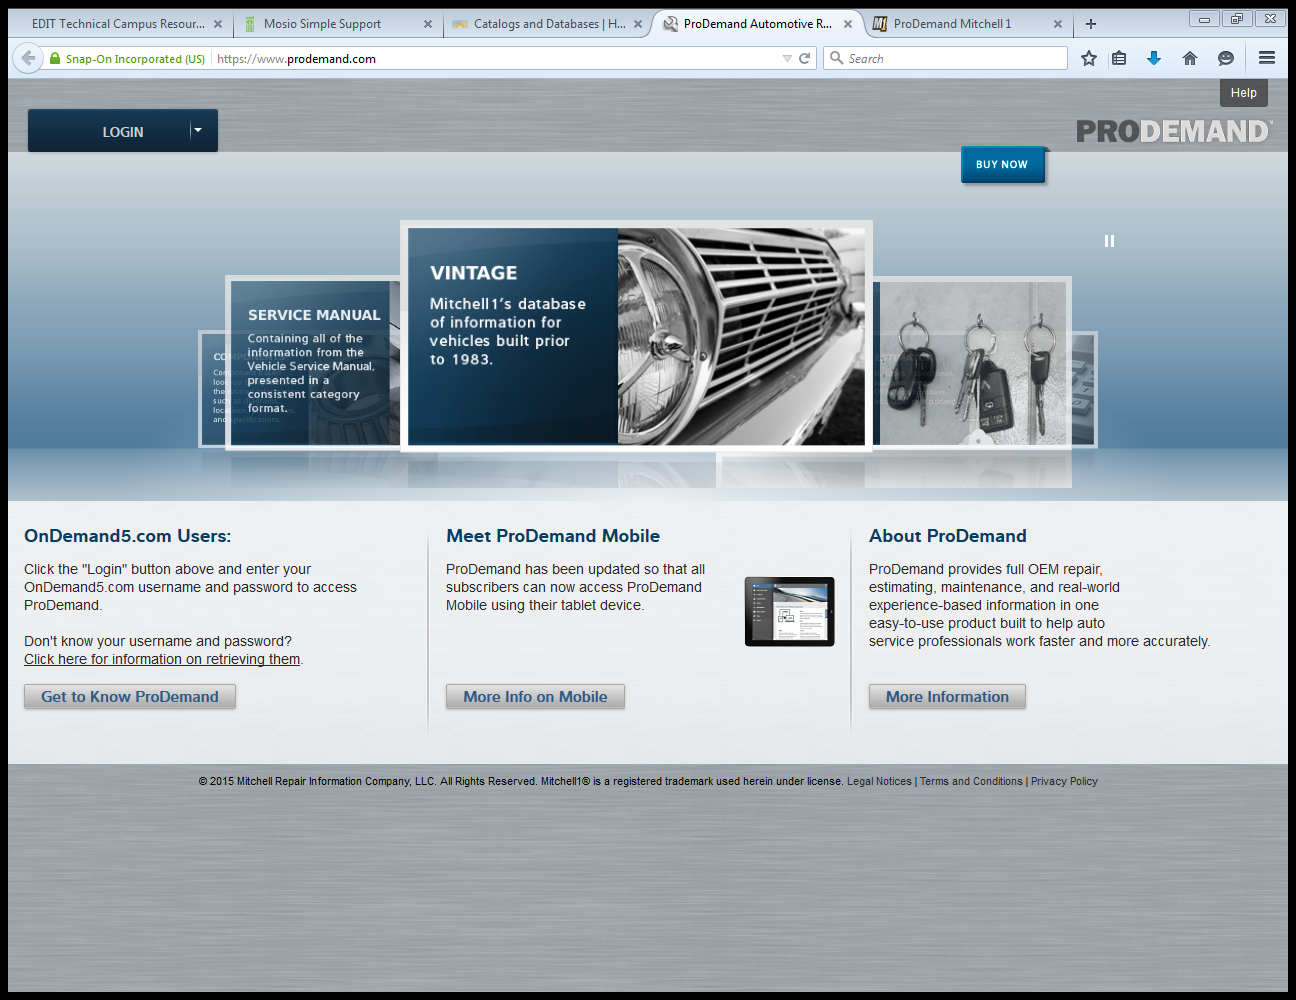Open the address bar history dropdown

click(789, 58)
